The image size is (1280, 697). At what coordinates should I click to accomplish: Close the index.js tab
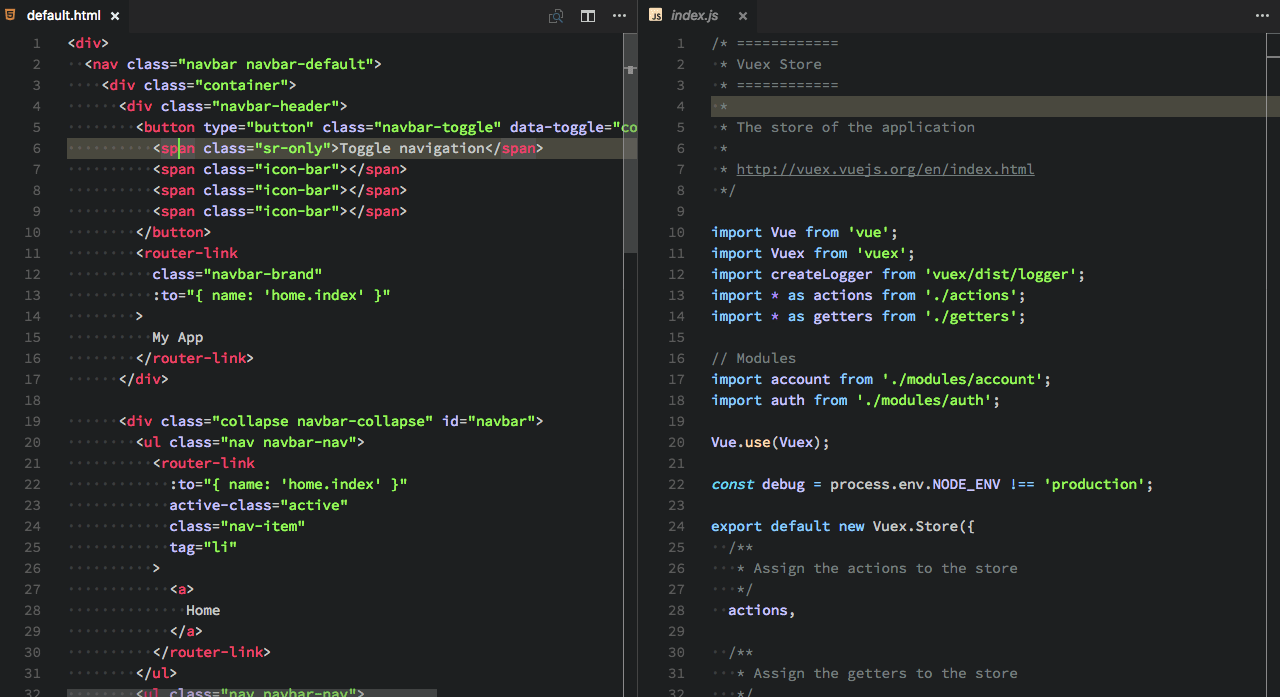[x=742, y=16]
